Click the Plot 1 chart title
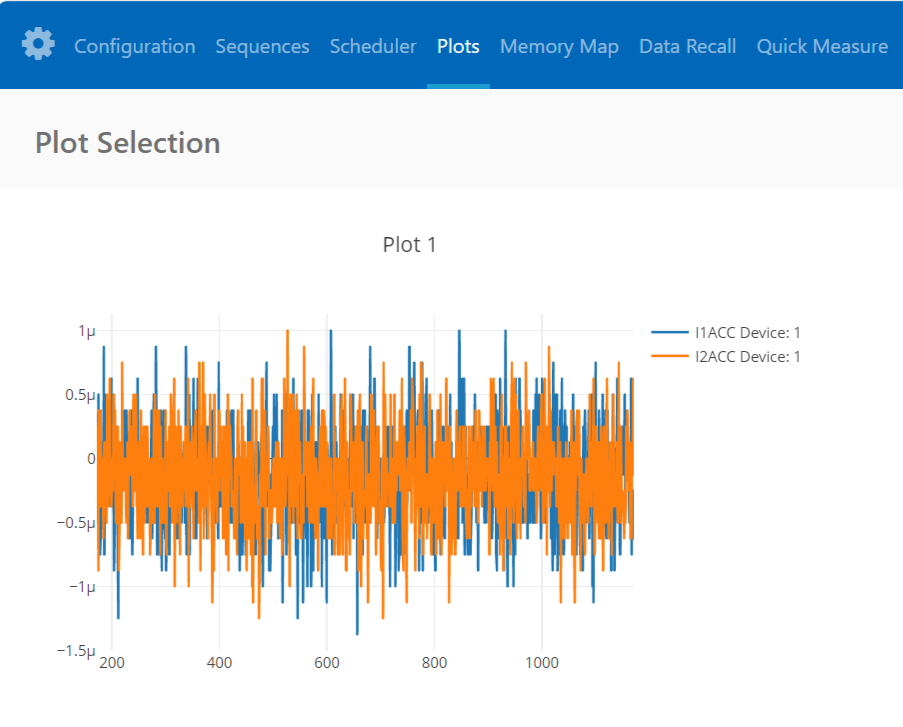The height and width of the screenshot is (727, 903). click(x=410, y=244)
